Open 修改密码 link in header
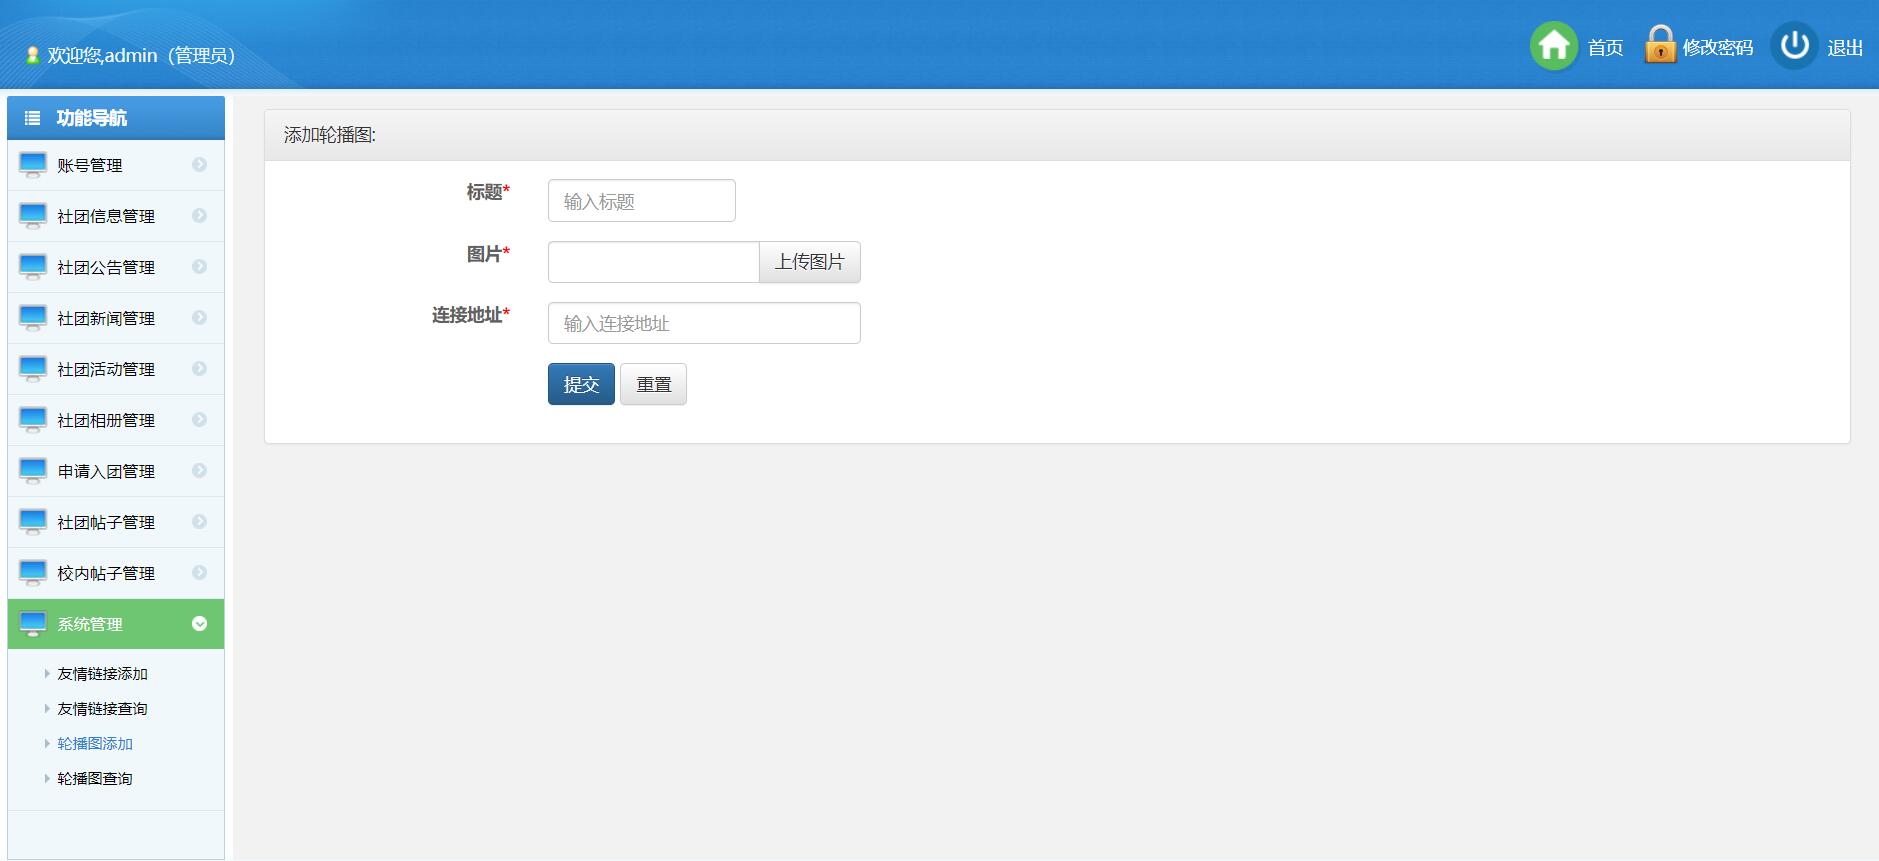This screenshot has width=1879, height=861. pyautogui.click(x=1718, y=48)
